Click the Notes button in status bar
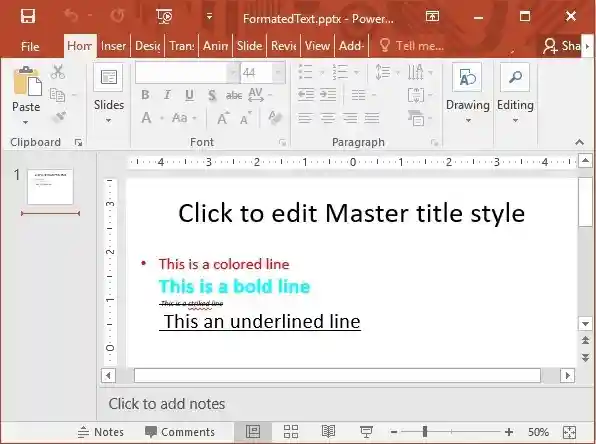596x444 pixels. [101, 432]
